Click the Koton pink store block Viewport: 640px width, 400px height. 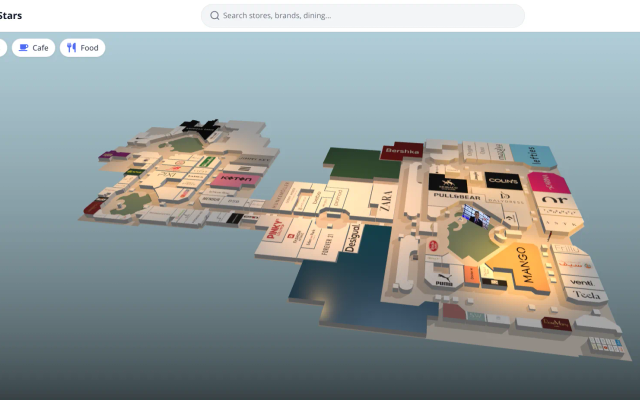point(236,179)
